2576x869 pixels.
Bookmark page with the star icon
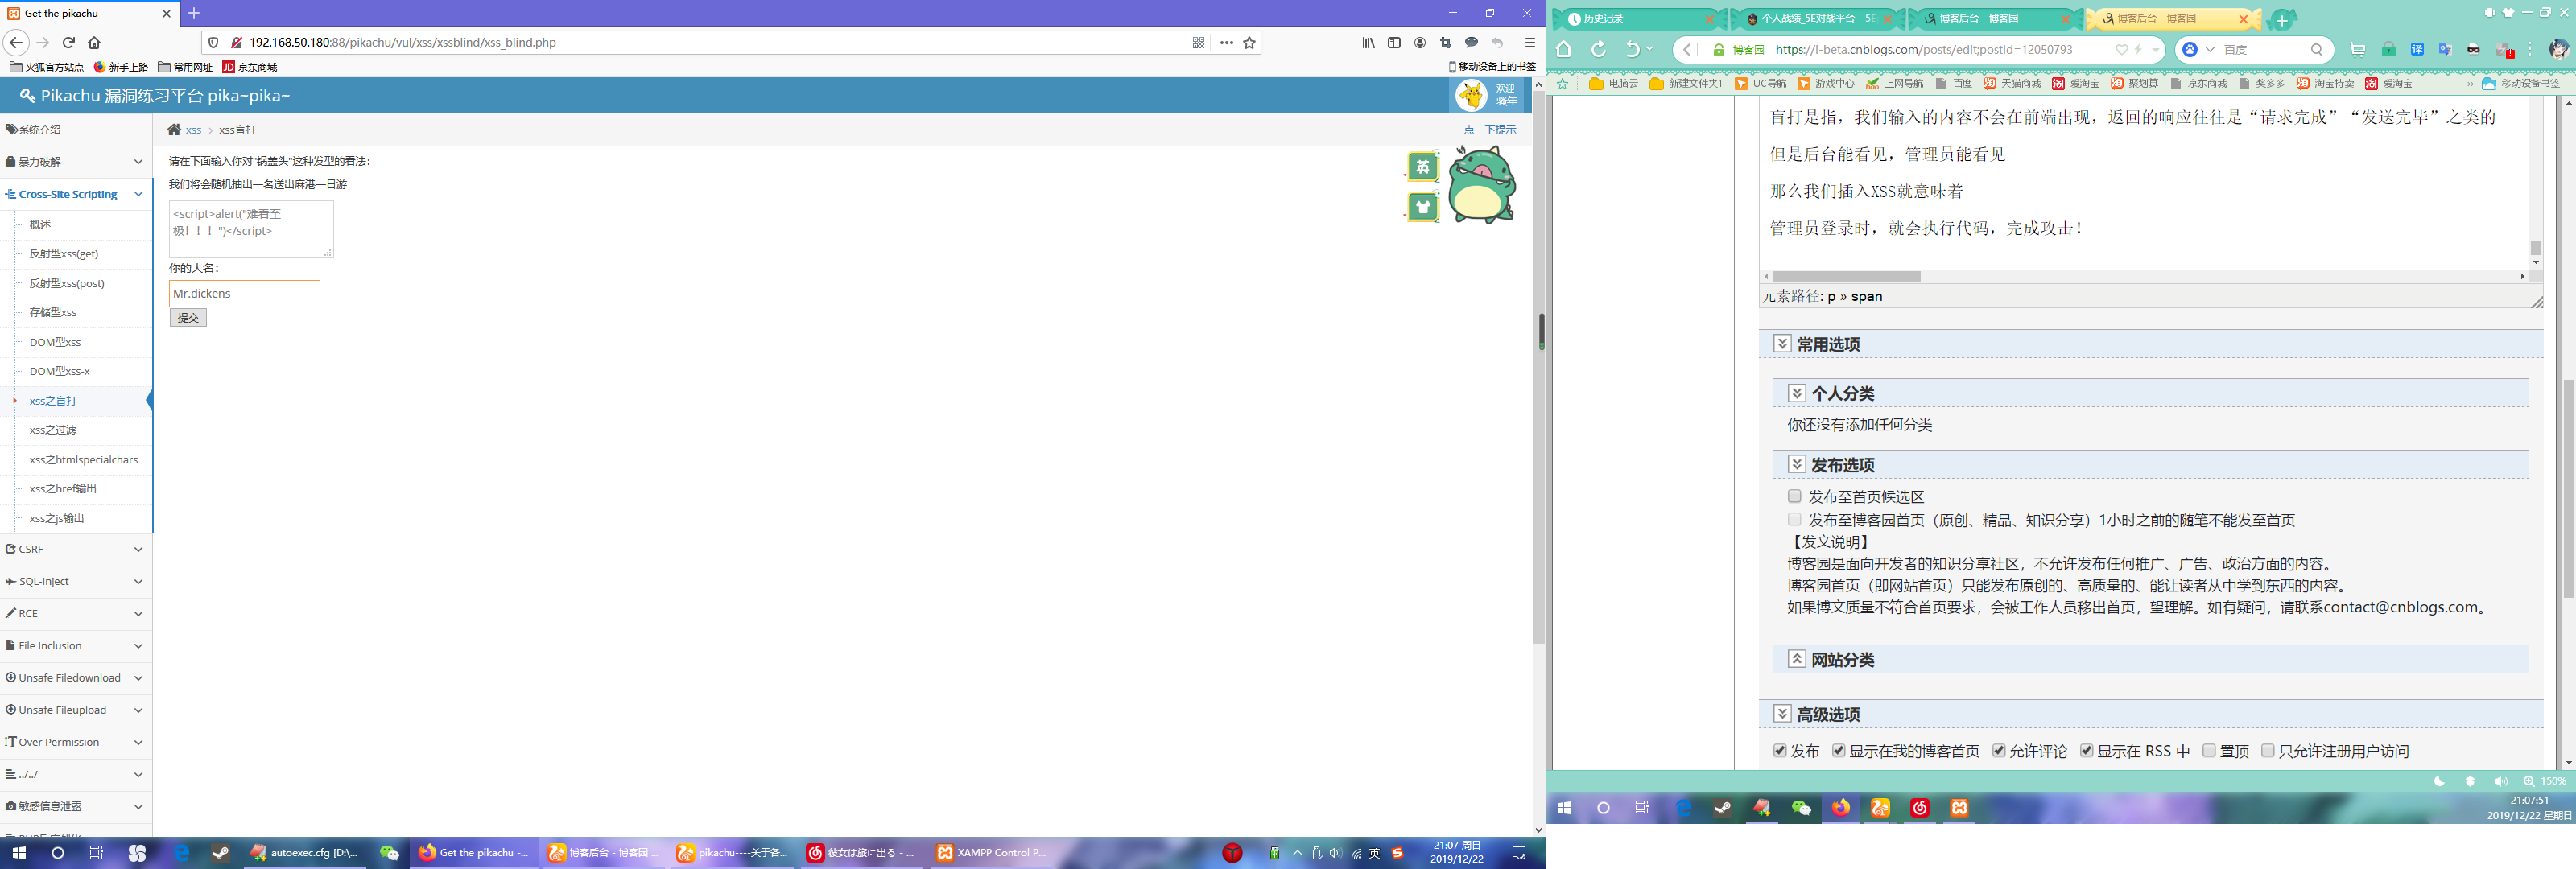coord(1249,43)
